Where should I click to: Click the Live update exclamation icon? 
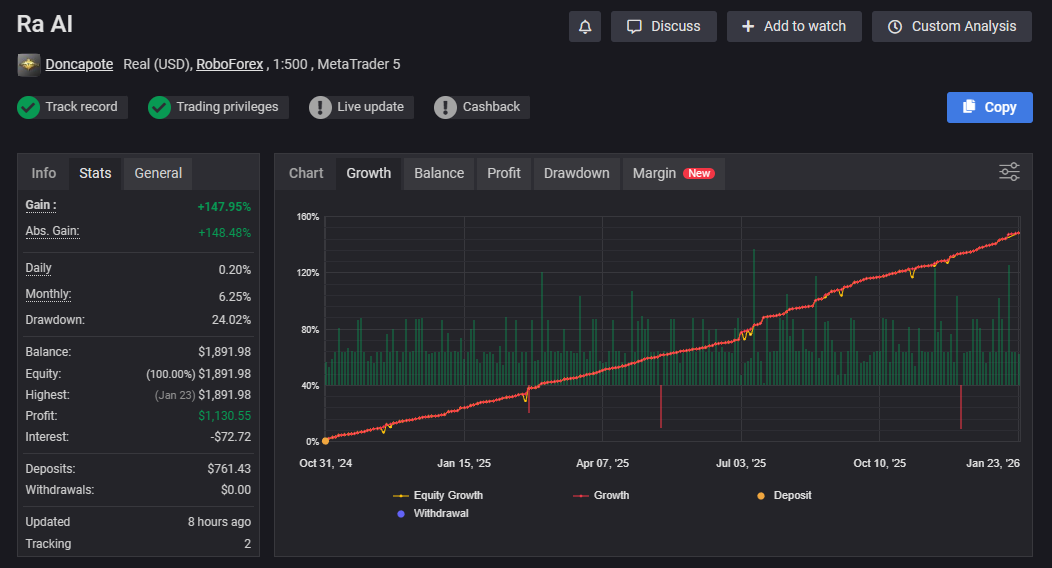[x=320, y=107]
